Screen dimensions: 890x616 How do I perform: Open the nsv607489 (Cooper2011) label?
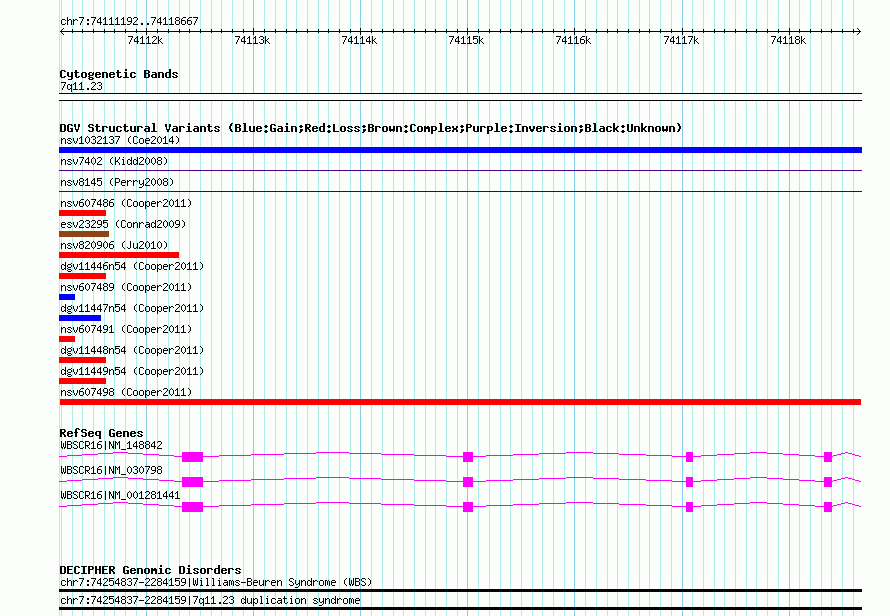tap(126, 287)
